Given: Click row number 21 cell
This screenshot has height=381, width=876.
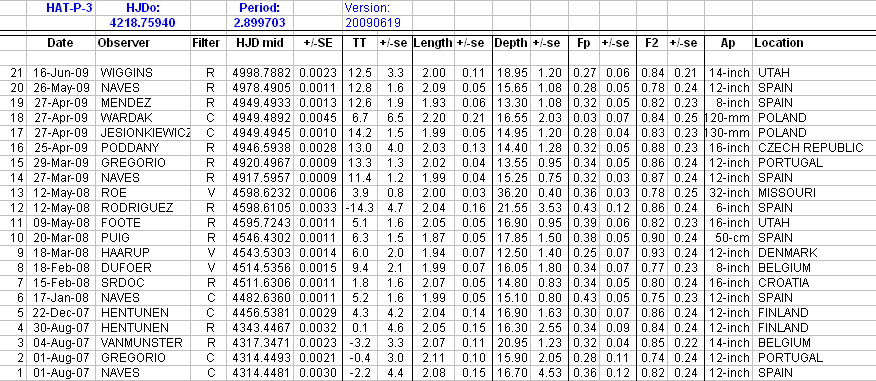Looking at the screenshot, I should click(13, 73).
